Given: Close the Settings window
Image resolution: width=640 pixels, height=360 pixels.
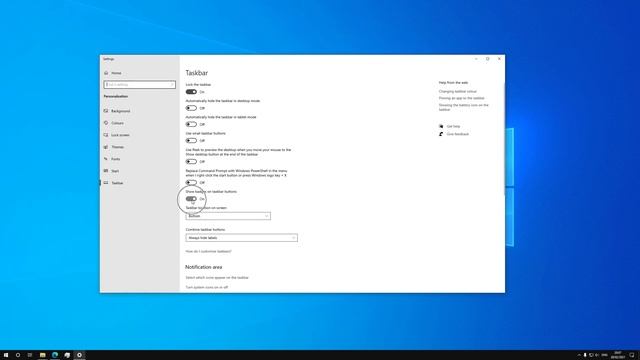Looking at the screenshot, I should (499, 59).
